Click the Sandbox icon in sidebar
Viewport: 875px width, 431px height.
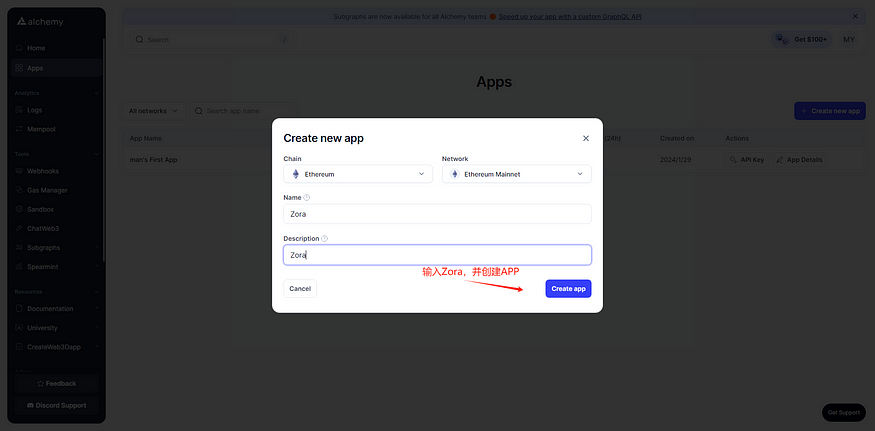coord(20,209)
